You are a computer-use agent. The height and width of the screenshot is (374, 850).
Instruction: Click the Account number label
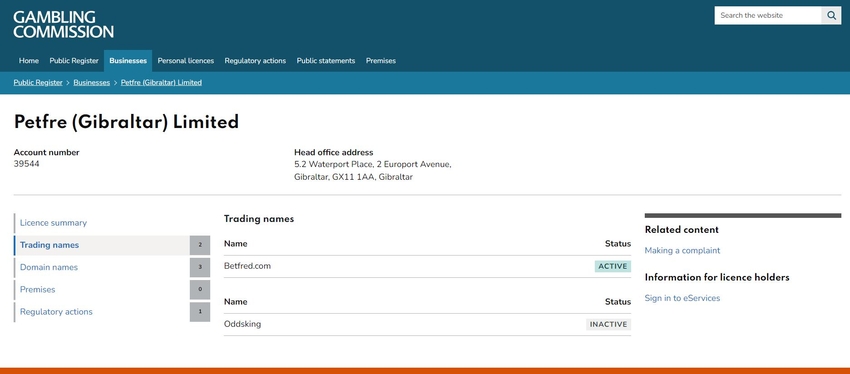click(x=47, y=152)
